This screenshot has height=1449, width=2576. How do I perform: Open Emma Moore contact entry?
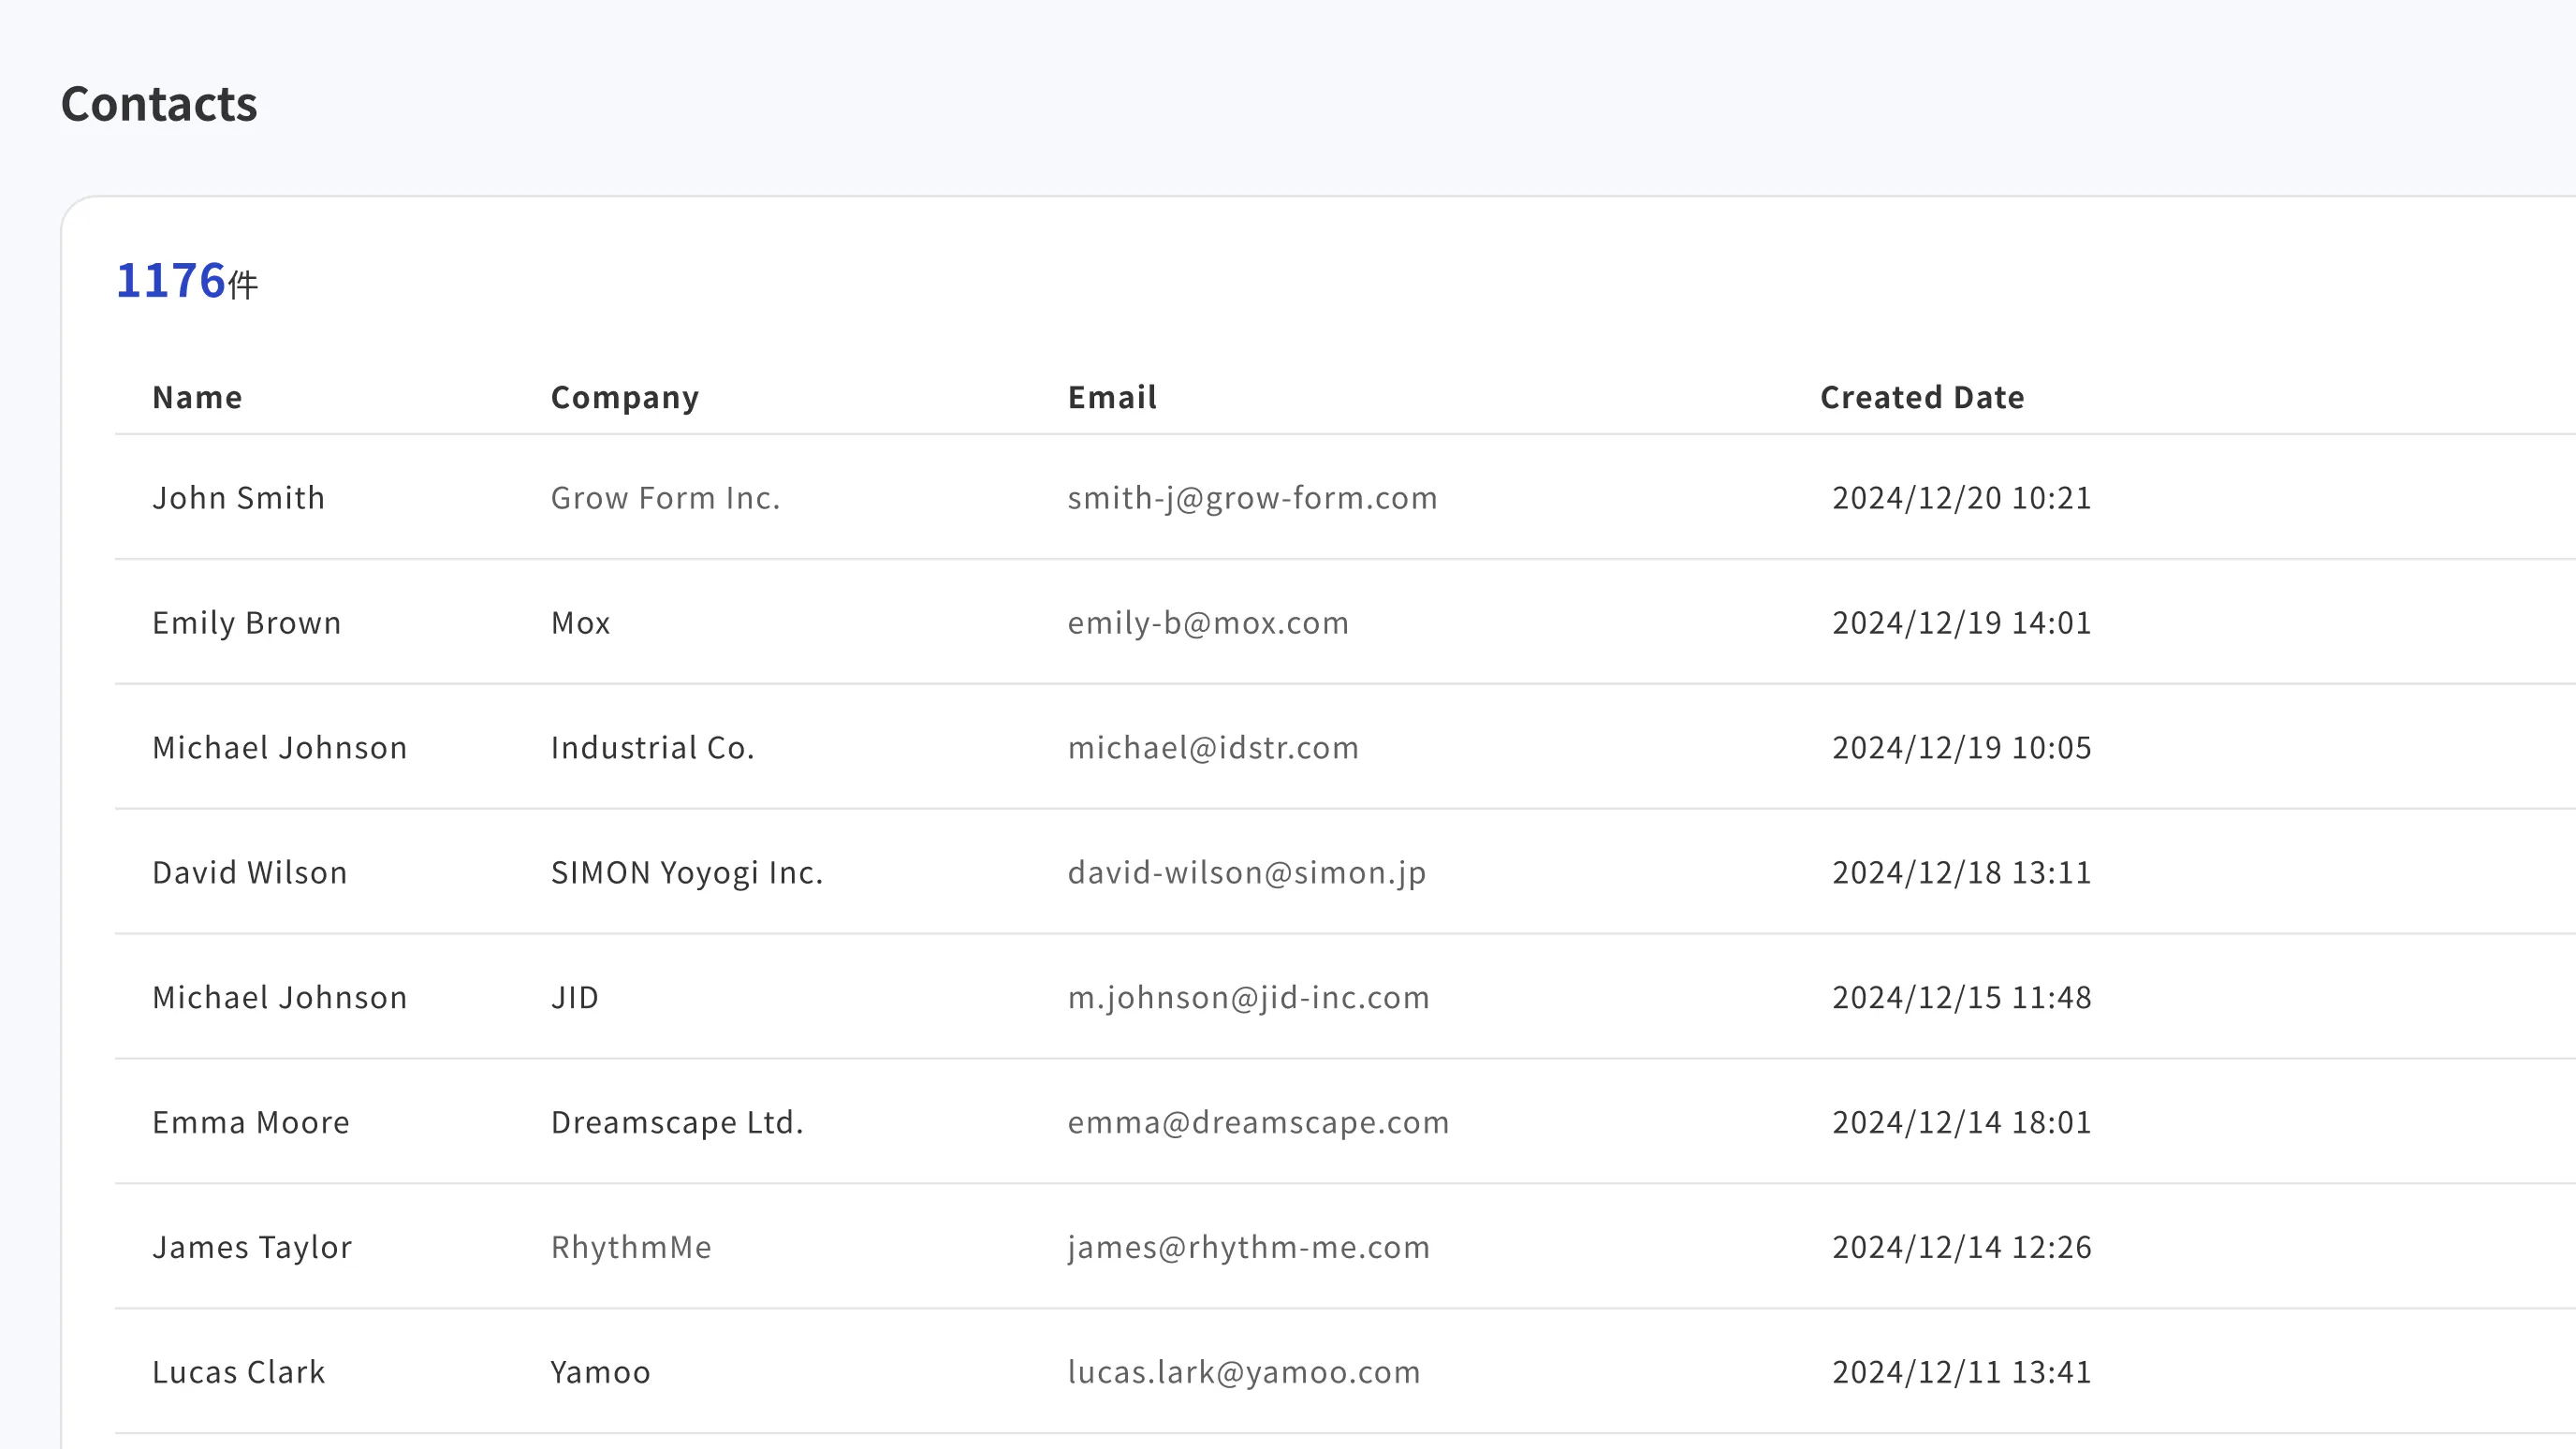(250, 1122)
